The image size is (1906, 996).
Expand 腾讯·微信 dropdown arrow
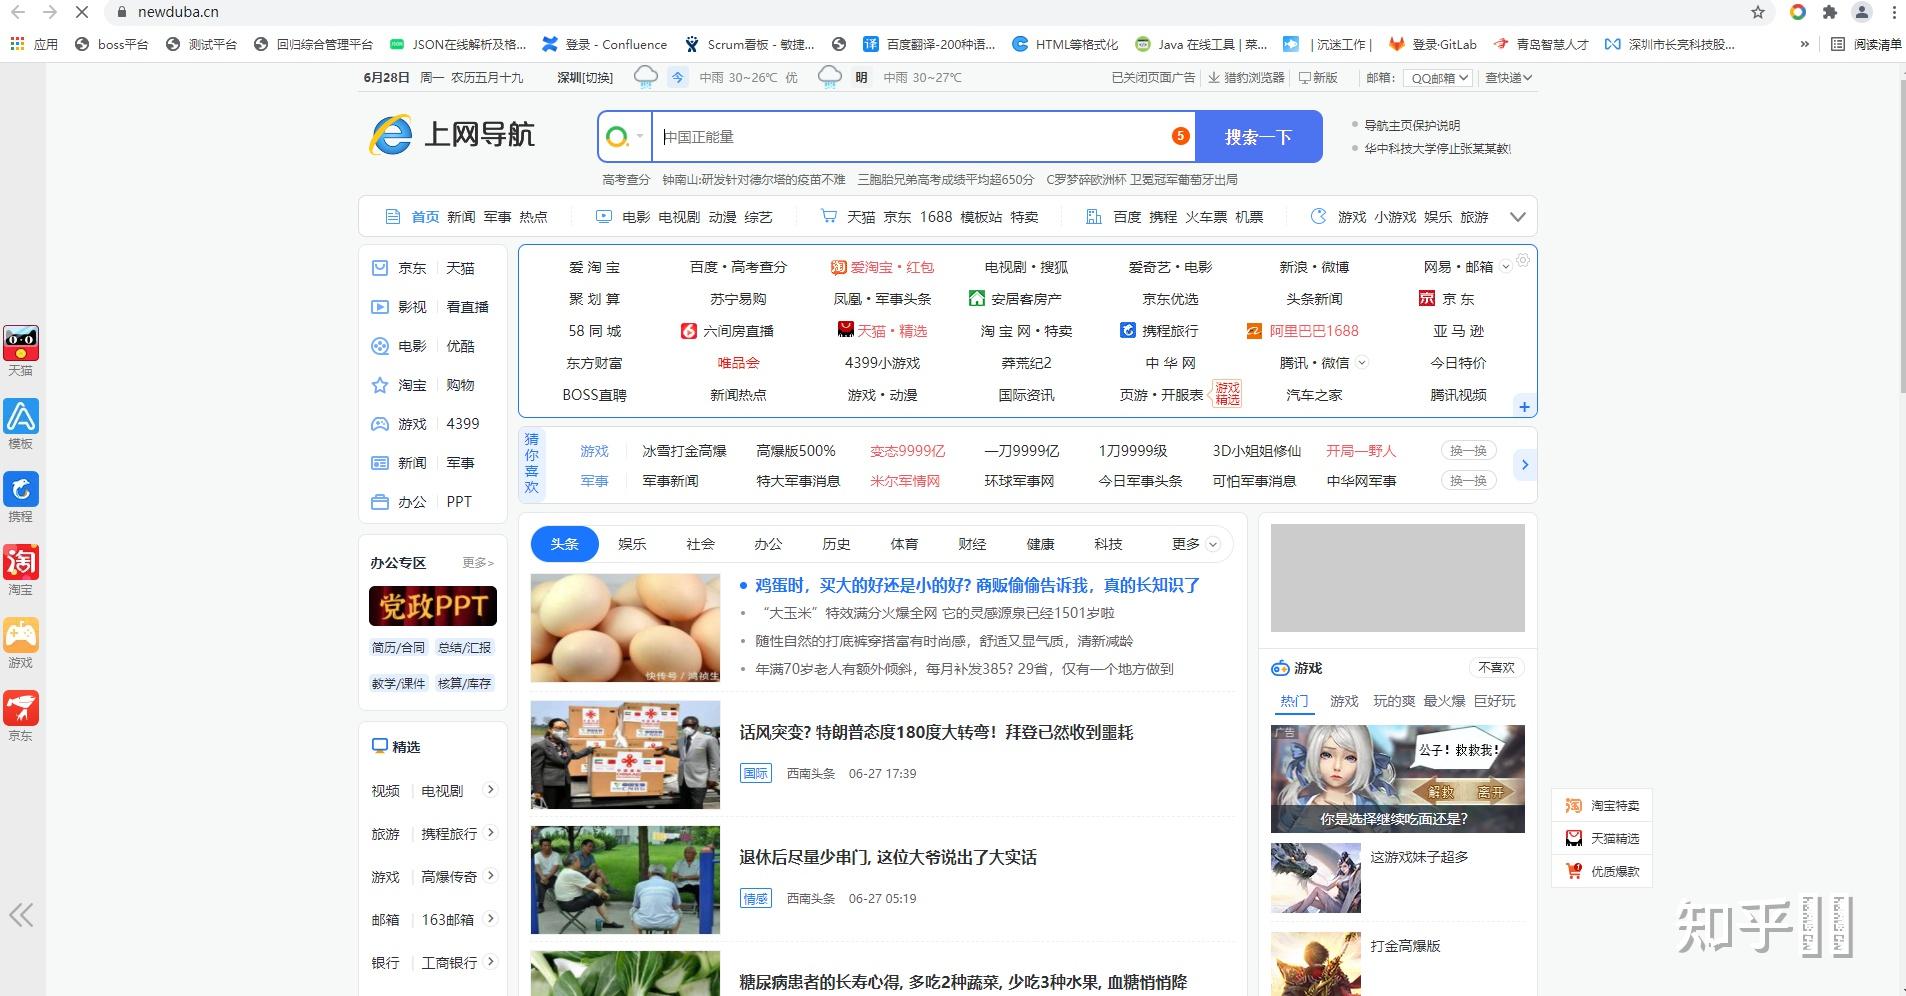[x=1361, y=363]
